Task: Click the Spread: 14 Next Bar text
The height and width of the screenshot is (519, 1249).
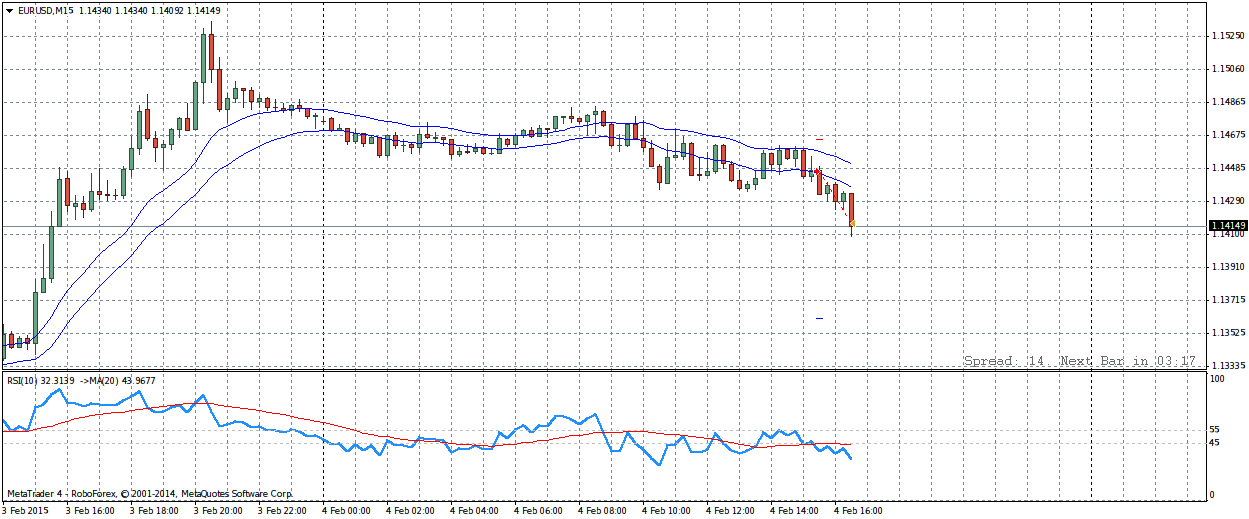Action: tap(1080, 361)
